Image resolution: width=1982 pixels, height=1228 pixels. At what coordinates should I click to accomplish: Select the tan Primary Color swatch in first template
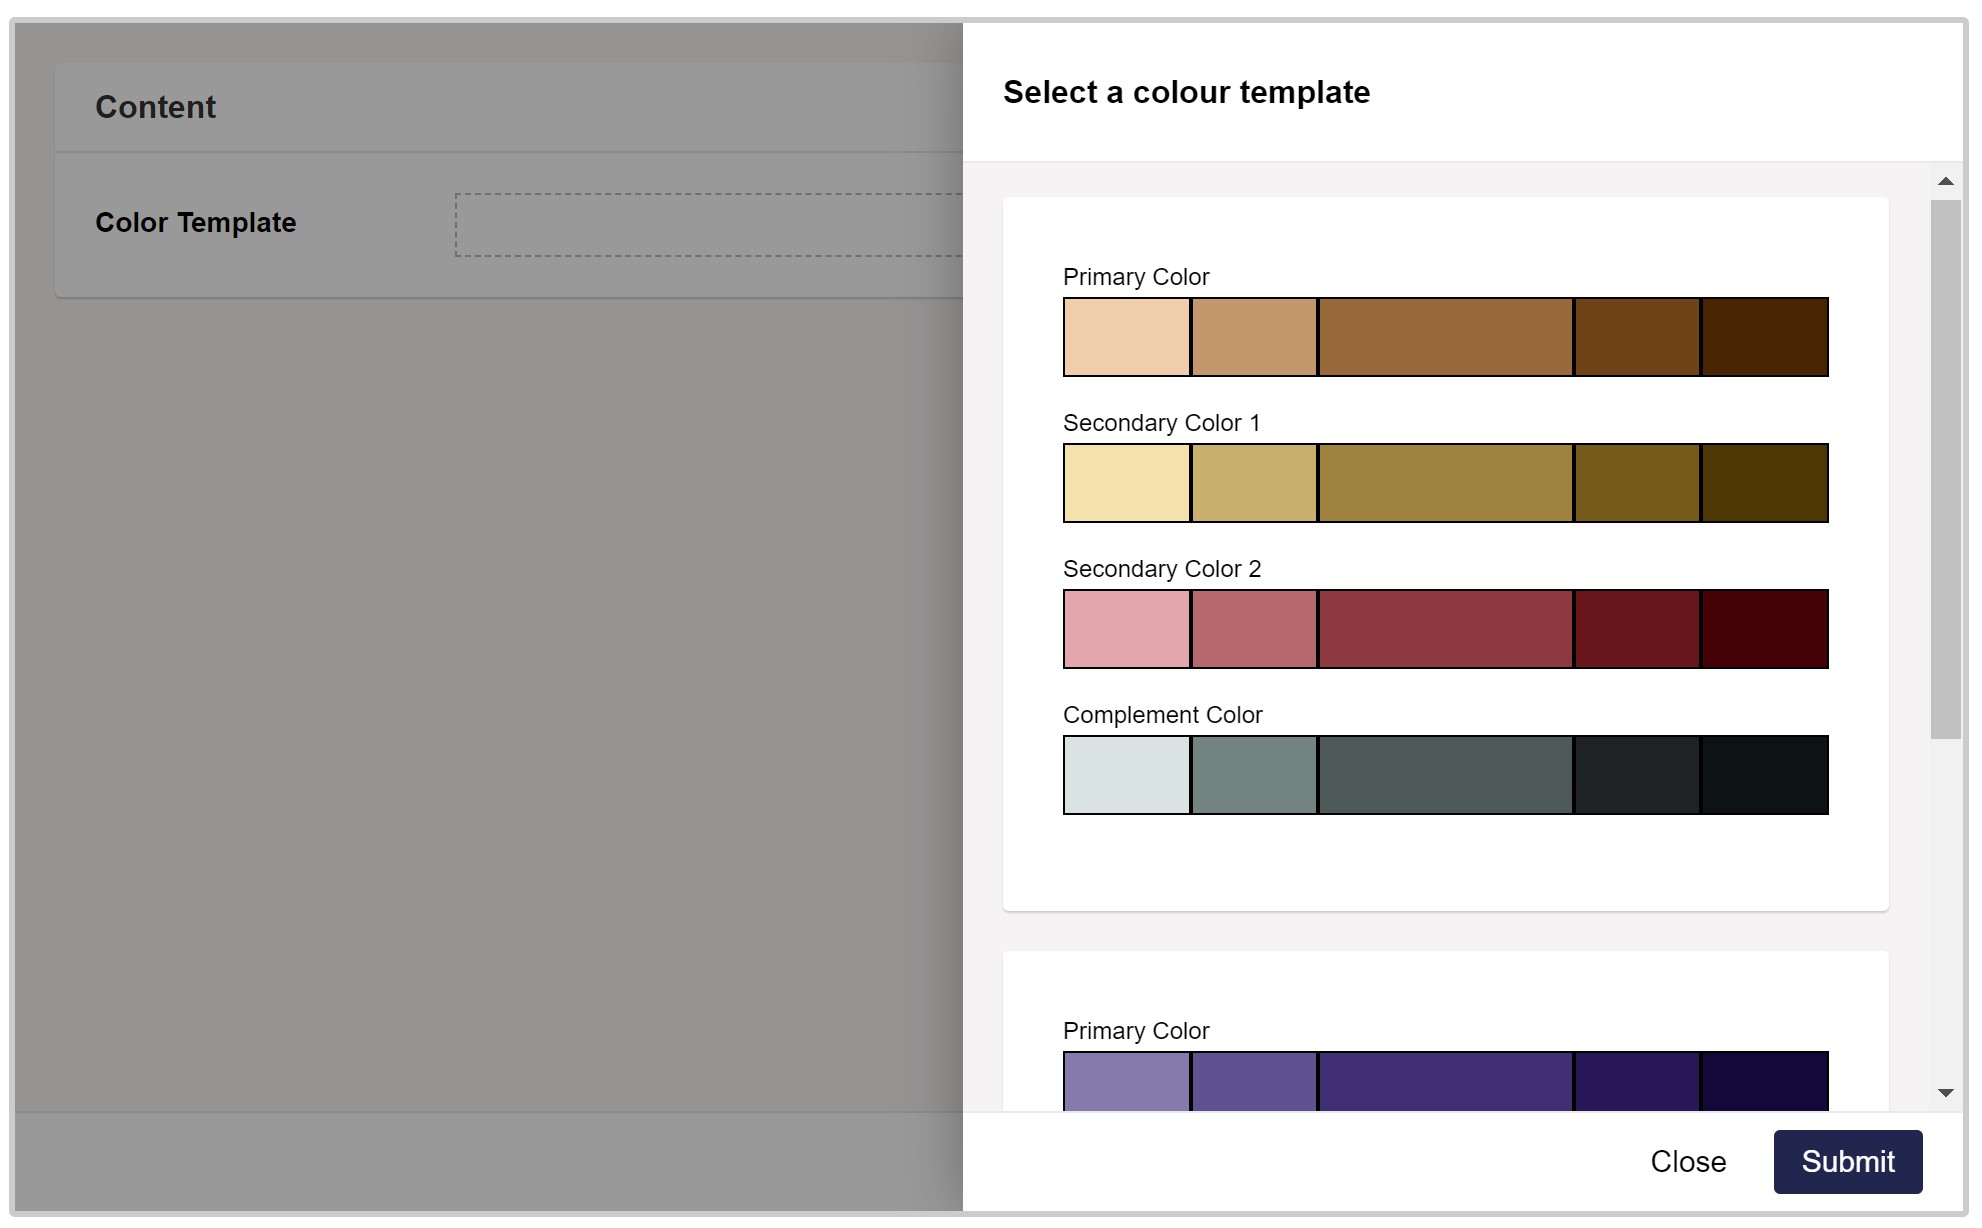point(1254,337)
